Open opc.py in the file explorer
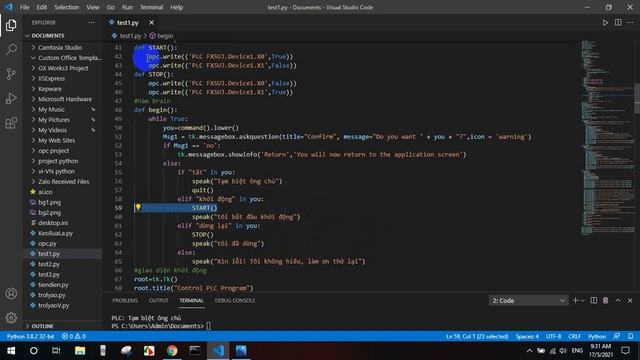Viewport: 640px width, 360px height. (47, 243)
